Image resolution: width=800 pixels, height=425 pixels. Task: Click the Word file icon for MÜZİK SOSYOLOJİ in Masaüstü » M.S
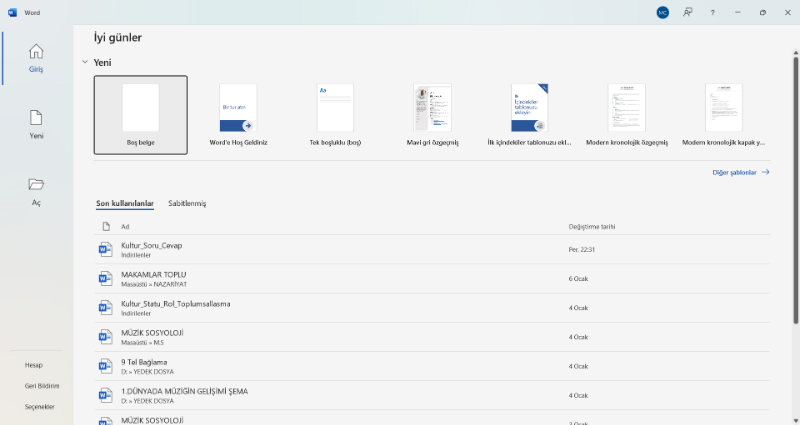click(x=105, y=337)
